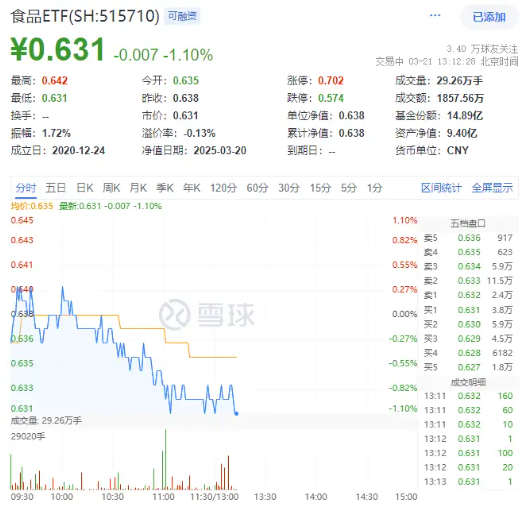Switch to the 120分 interval tab
525x511 pixels.
[223, 188]
